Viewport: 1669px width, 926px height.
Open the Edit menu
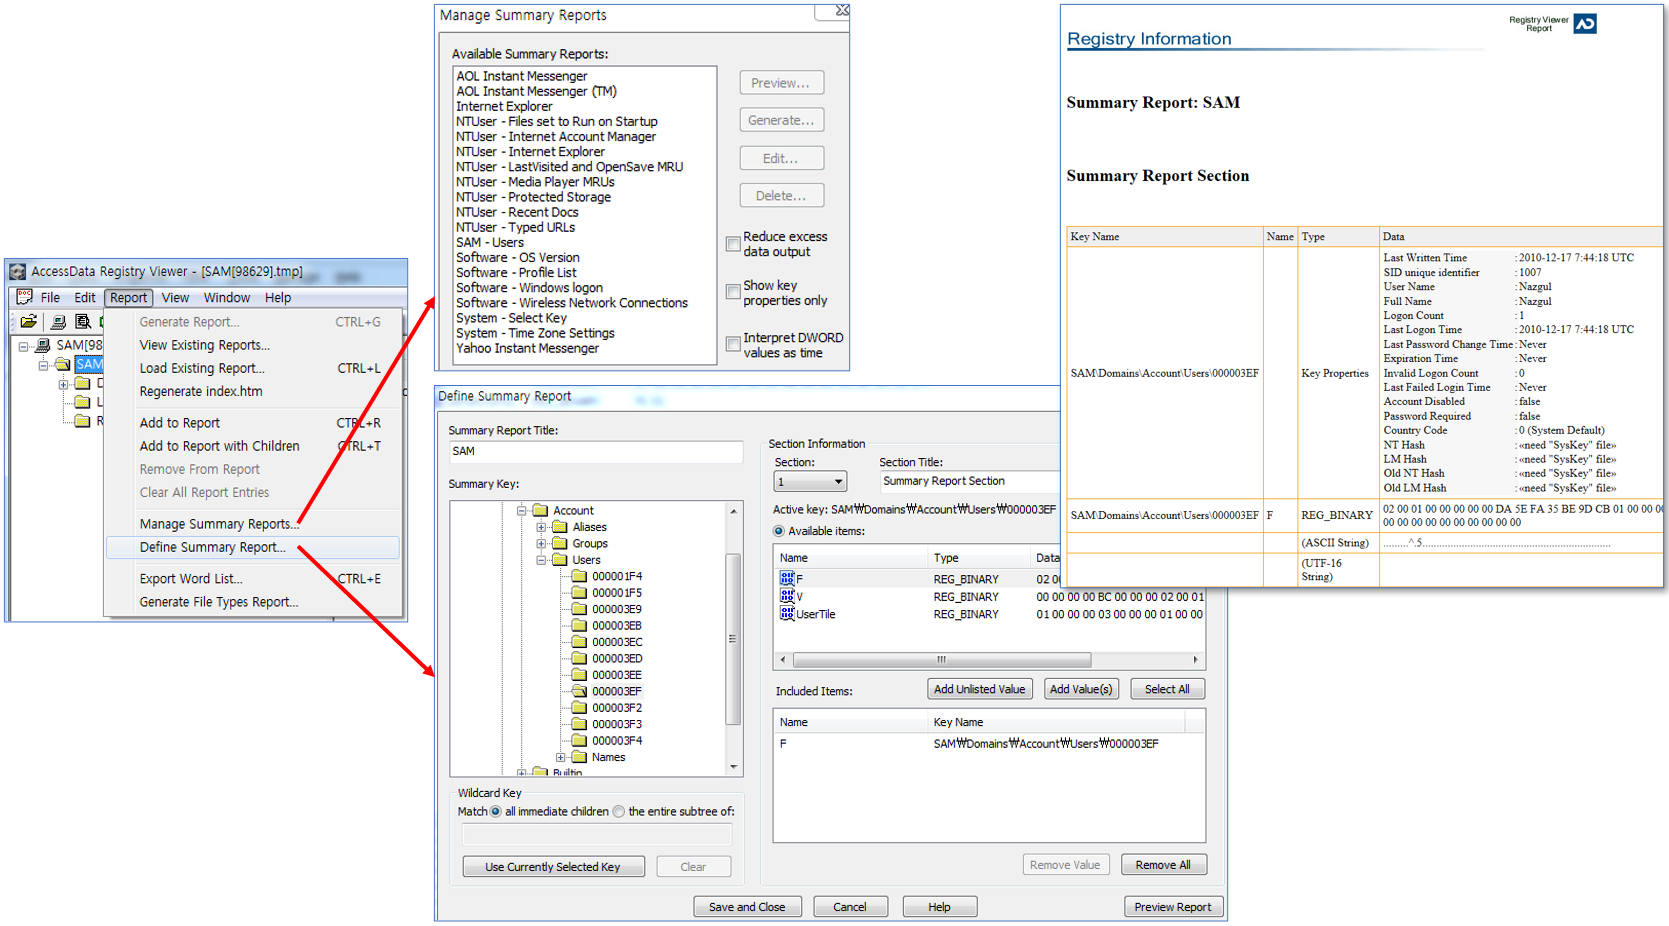(85, 297)
